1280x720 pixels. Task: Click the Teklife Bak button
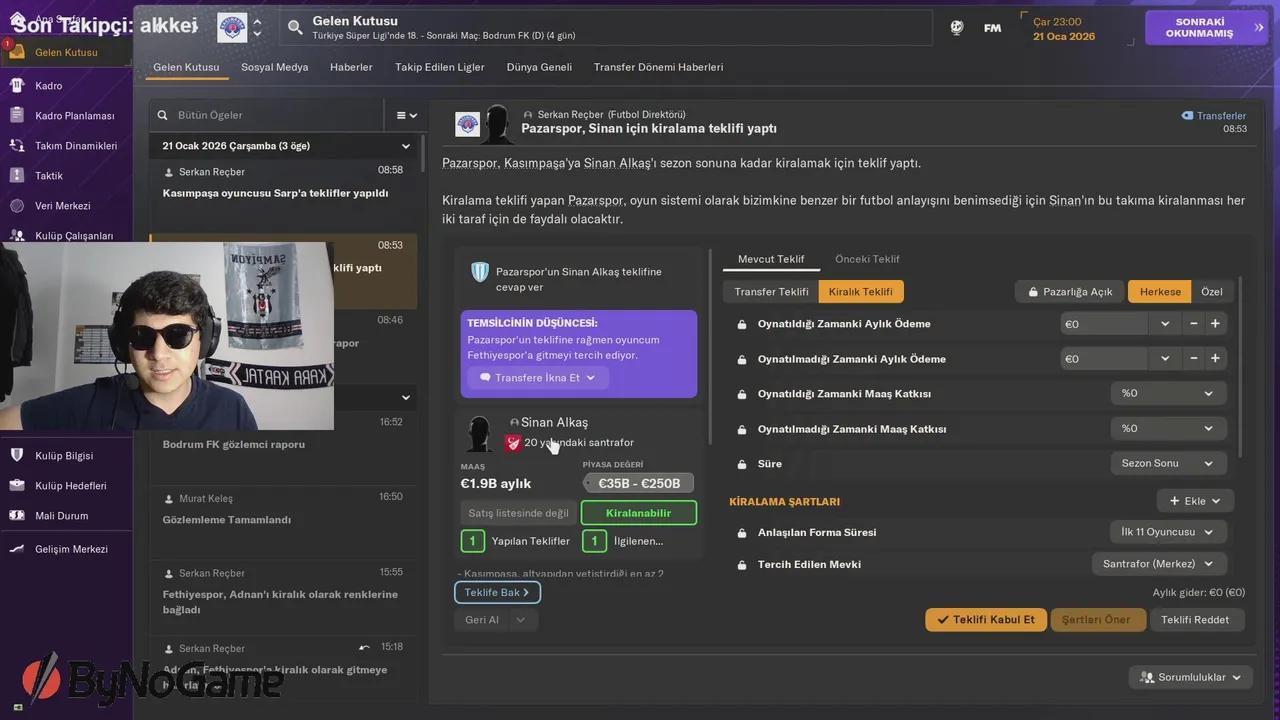(x=497, y=592)
